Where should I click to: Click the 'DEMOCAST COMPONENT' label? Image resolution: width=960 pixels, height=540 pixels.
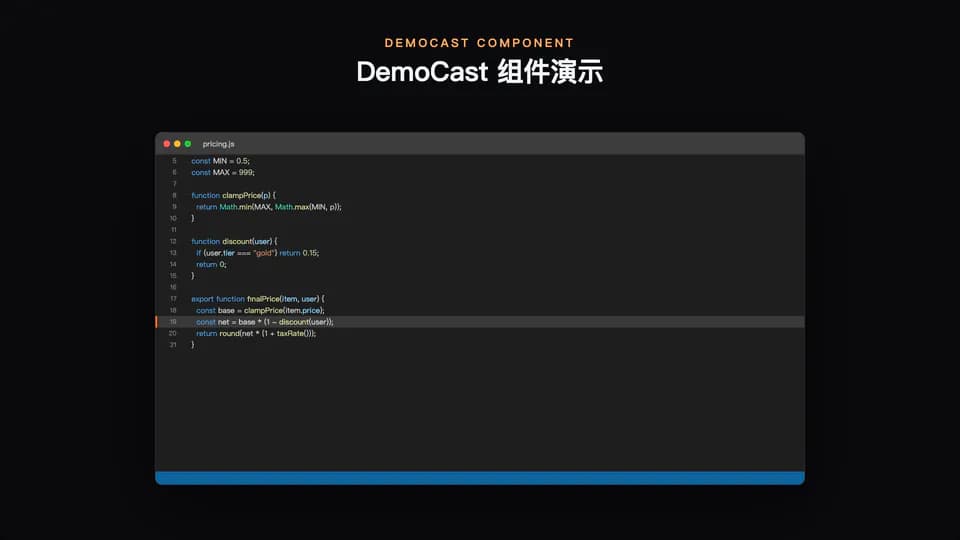[x=479, y=43]
